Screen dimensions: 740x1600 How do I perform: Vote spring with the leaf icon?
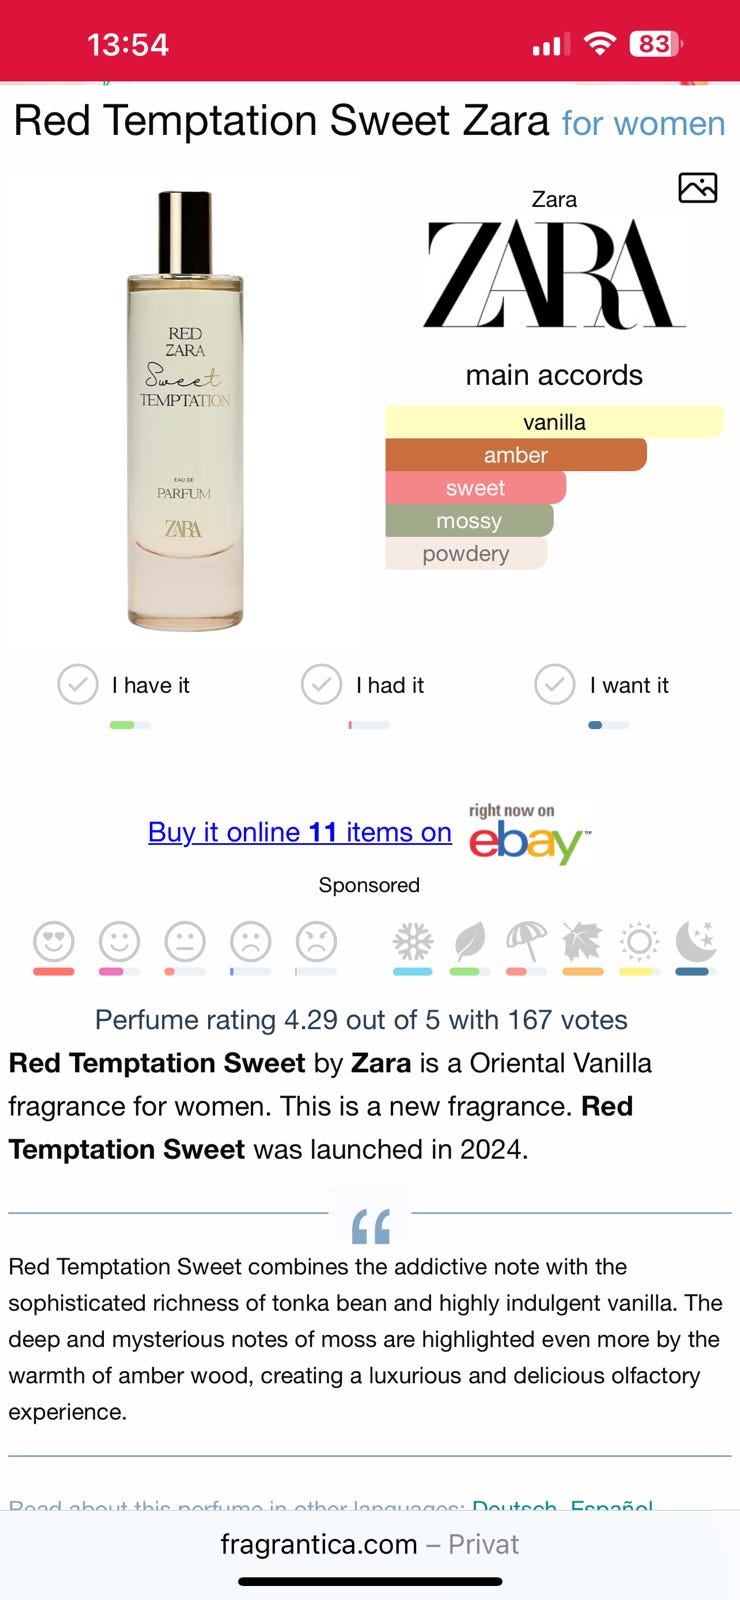click(x=468, y=941)
